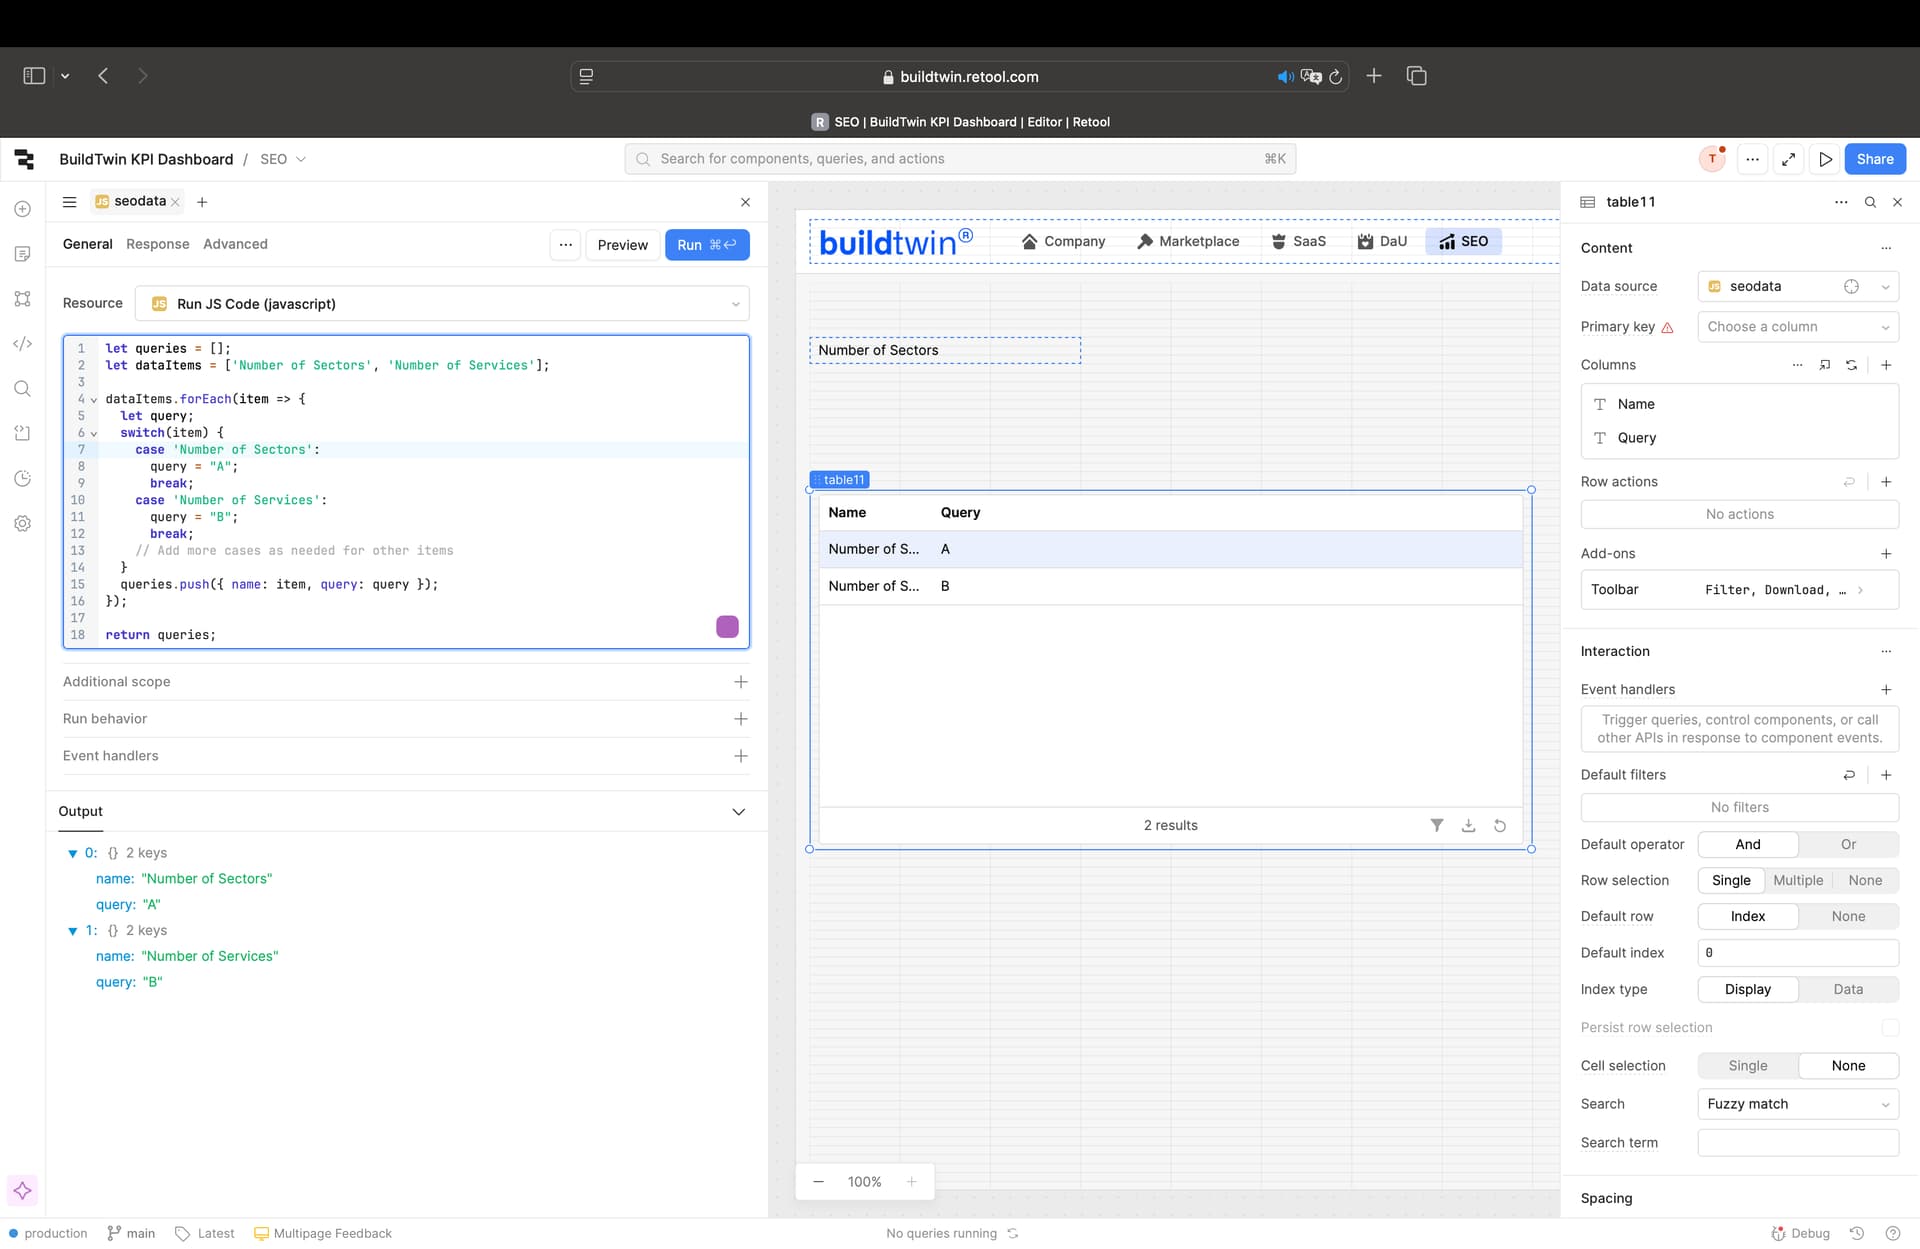Open Data source seodata dropdown
This screenshot has width=1920, height=1249.
(1798, 287)
